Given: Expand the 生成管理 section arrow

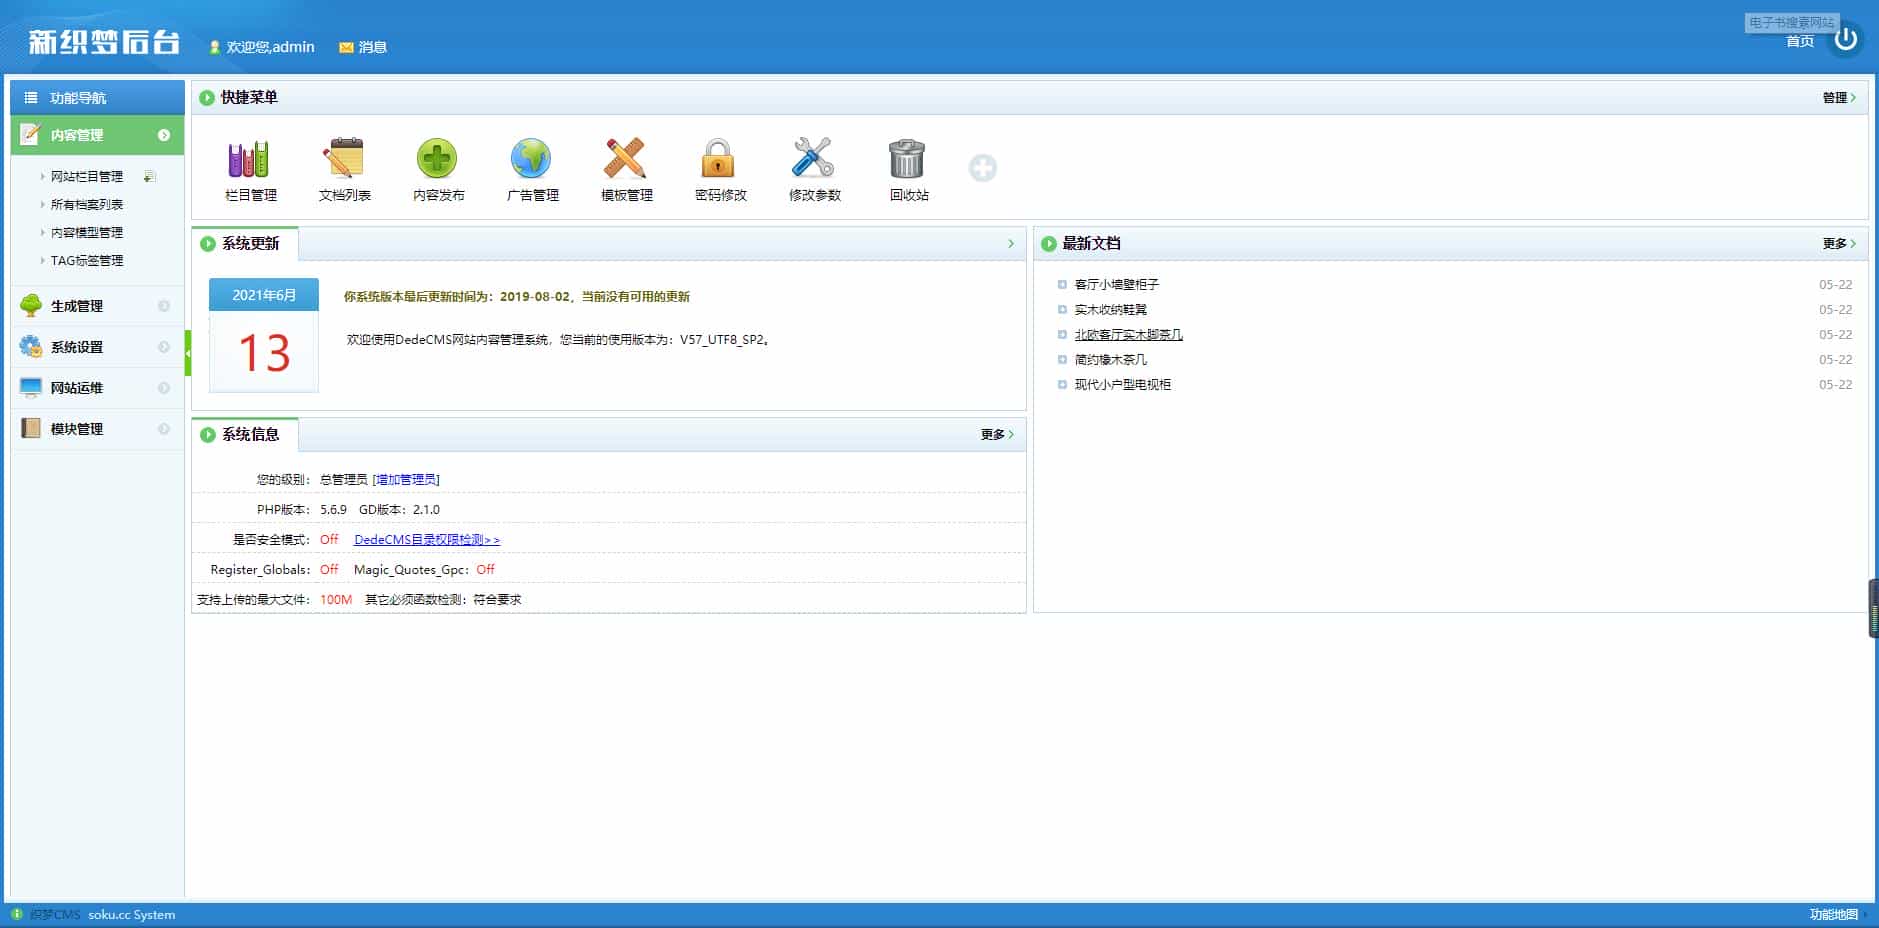Looking at the screenshot, I should (x=164, y=306).
